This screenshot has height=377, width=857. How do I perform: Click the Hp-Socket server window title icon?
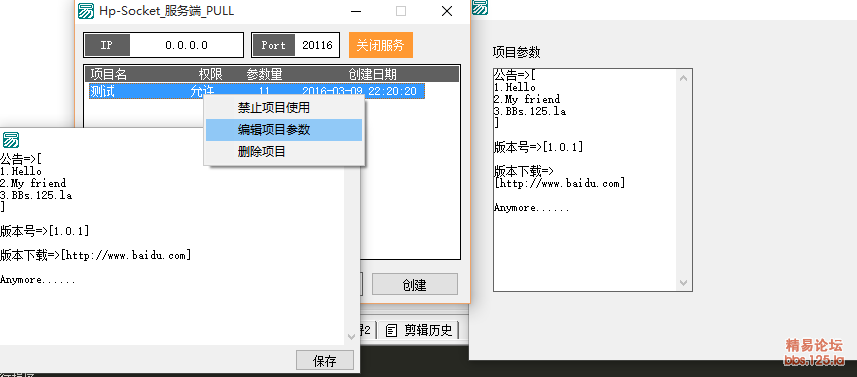point(86,11)
